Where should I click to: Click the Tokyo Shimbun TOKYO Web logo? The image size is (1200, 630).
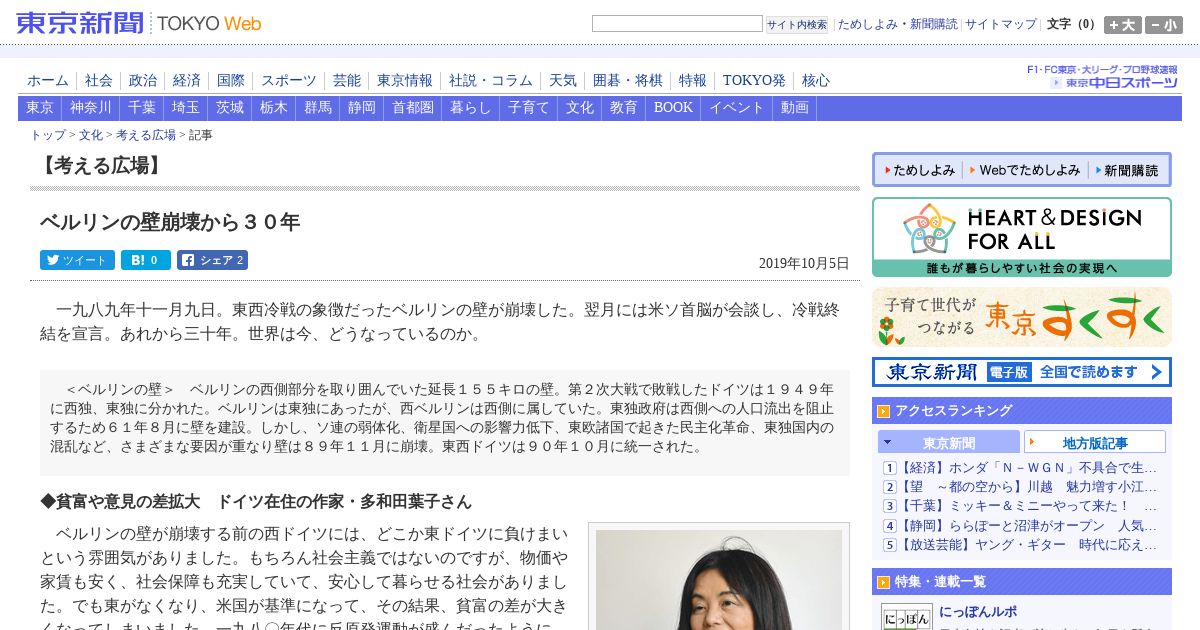[139, 23]
